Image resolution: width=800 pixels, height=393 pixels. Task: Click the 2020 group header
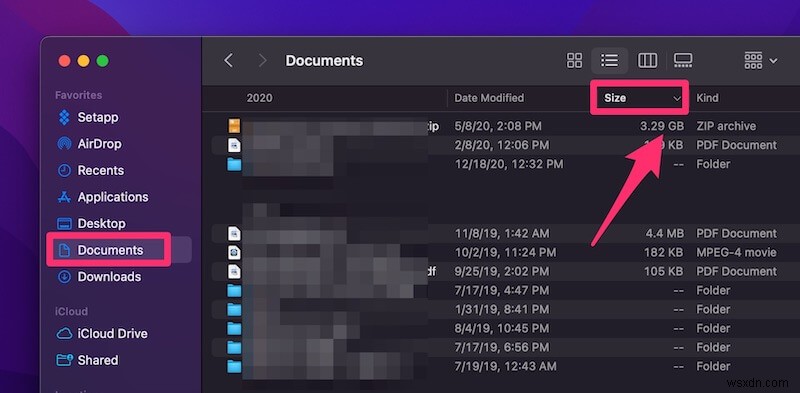260,98
